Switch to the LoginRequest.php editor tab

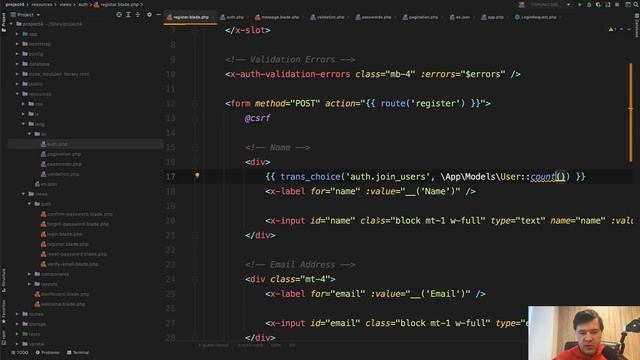click(x=537, y=17)
